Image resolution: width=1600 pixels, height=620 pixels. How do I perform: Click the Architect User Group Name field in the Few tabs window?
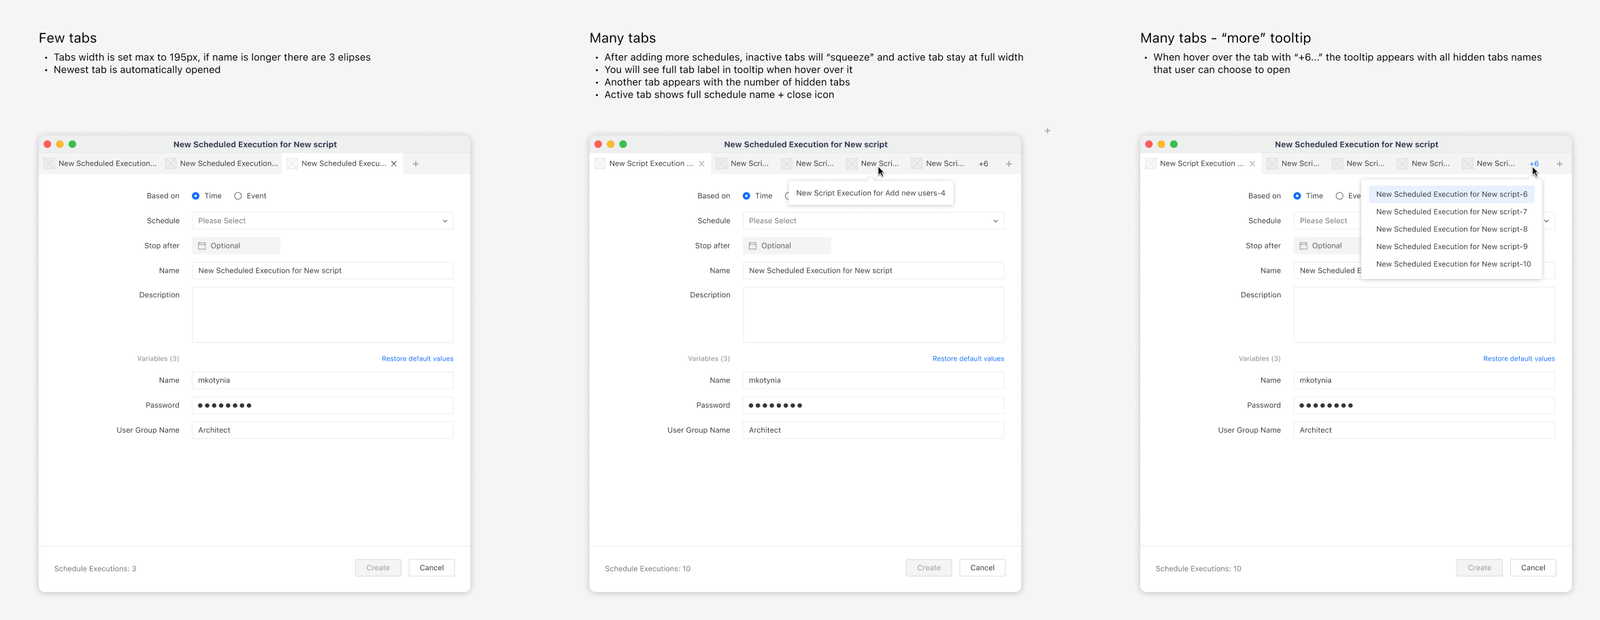323,431
